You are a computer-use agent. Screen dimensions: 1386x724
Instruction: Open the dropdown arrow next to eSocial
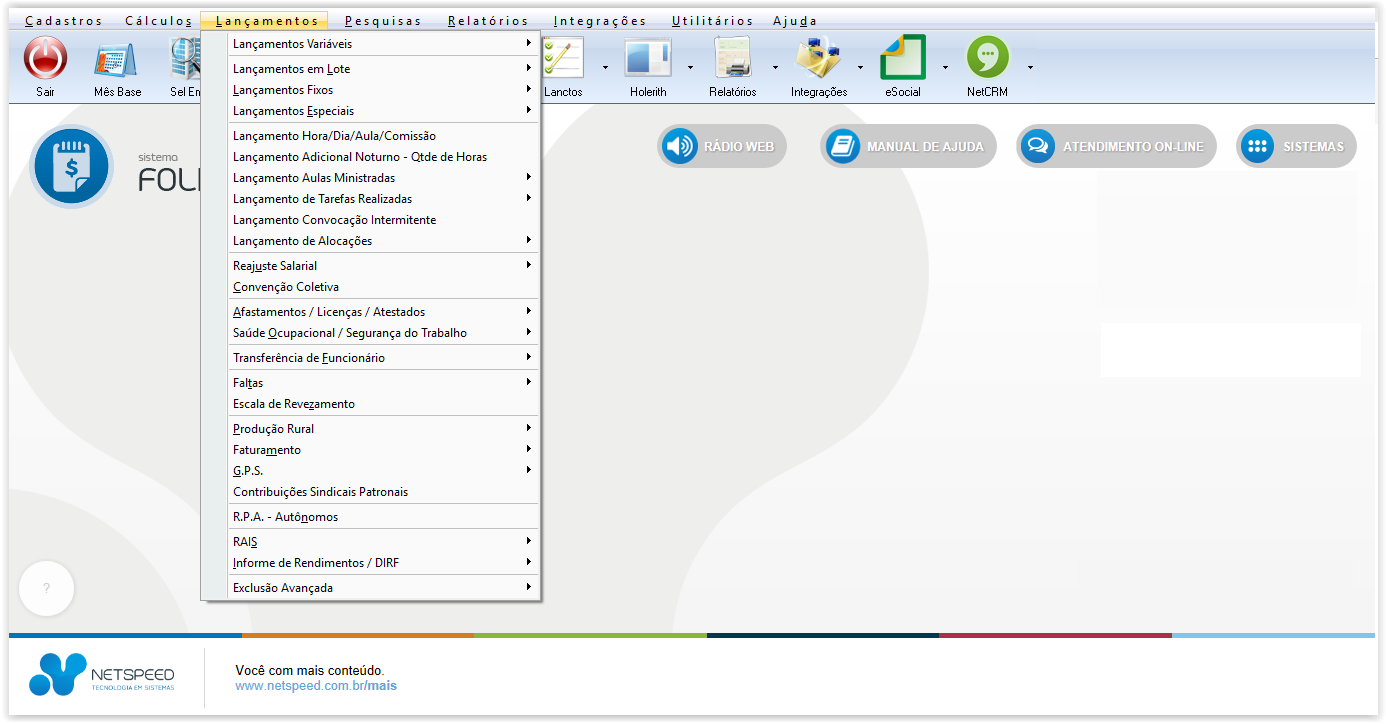tap(945, 68)
